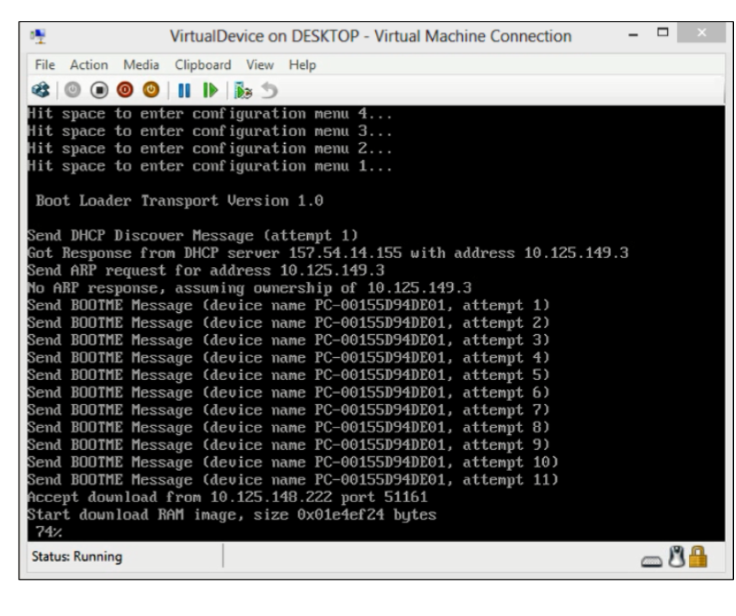Open the Action menu
Screen dimensions: 736x616
pos(89,65)
